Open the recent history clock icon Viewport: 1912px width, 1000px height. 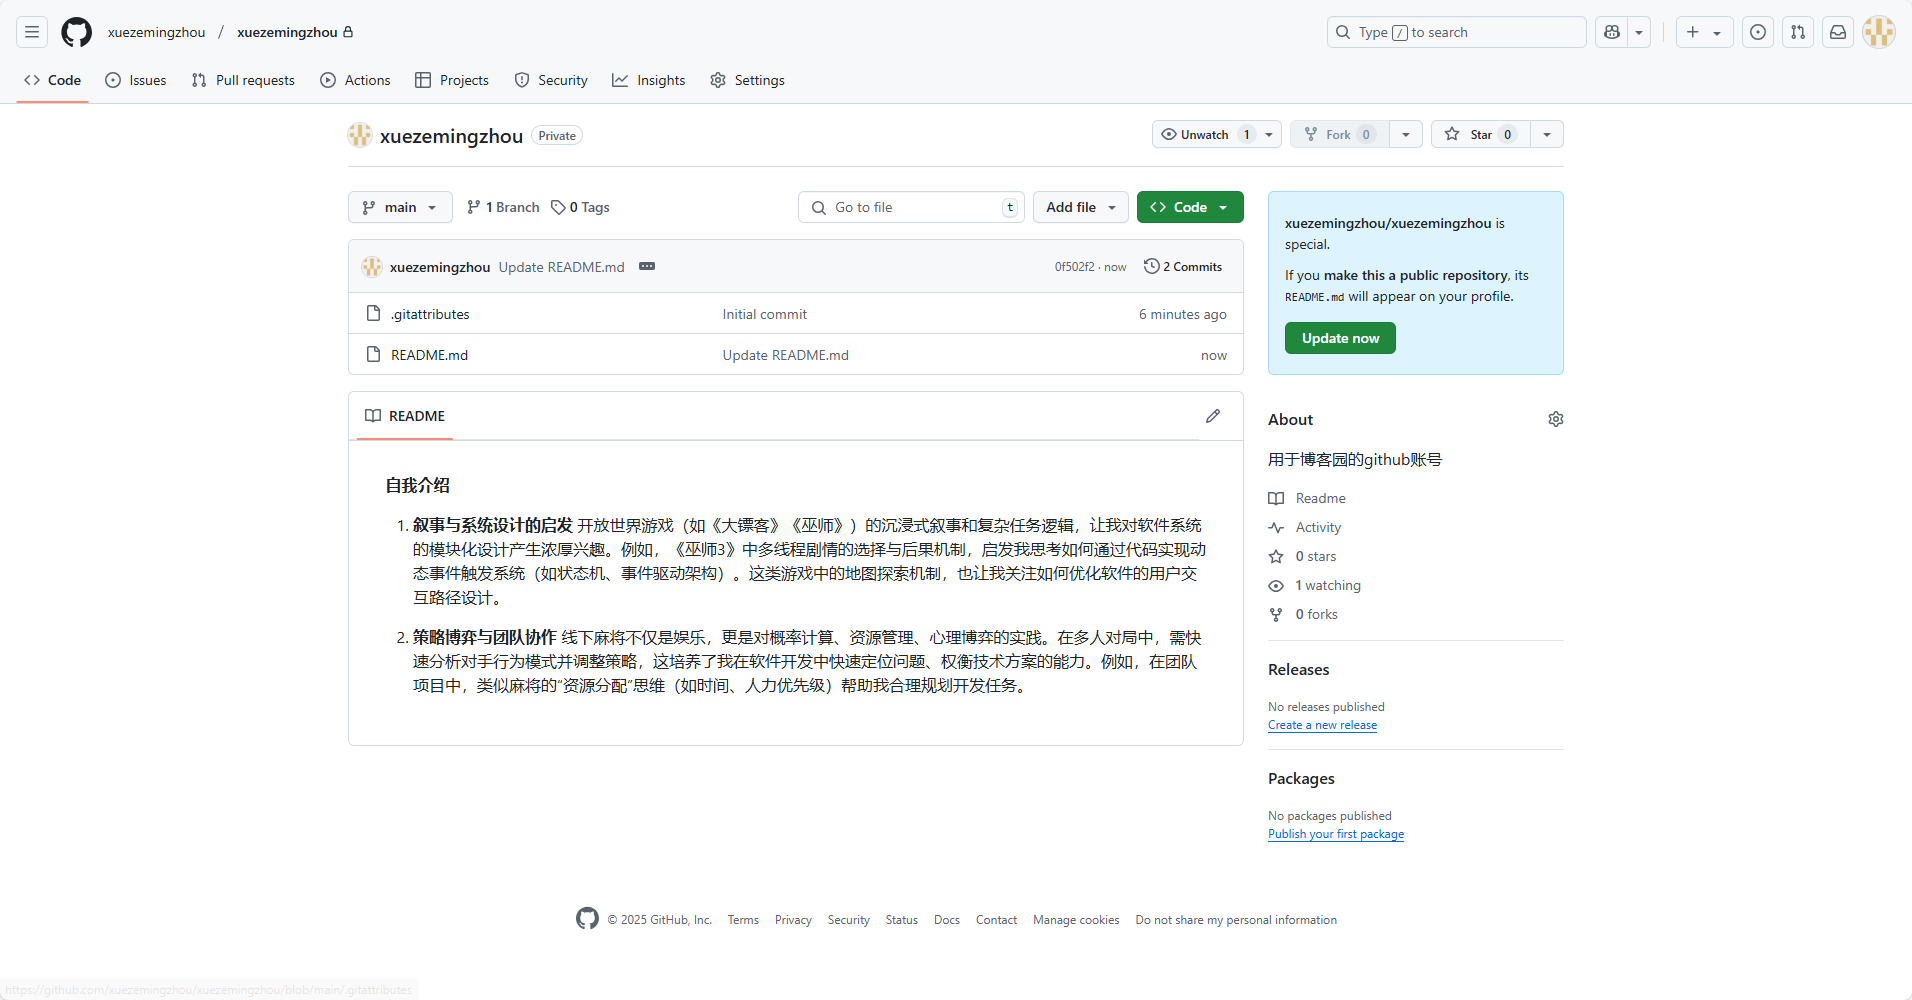click(1757, 31)
